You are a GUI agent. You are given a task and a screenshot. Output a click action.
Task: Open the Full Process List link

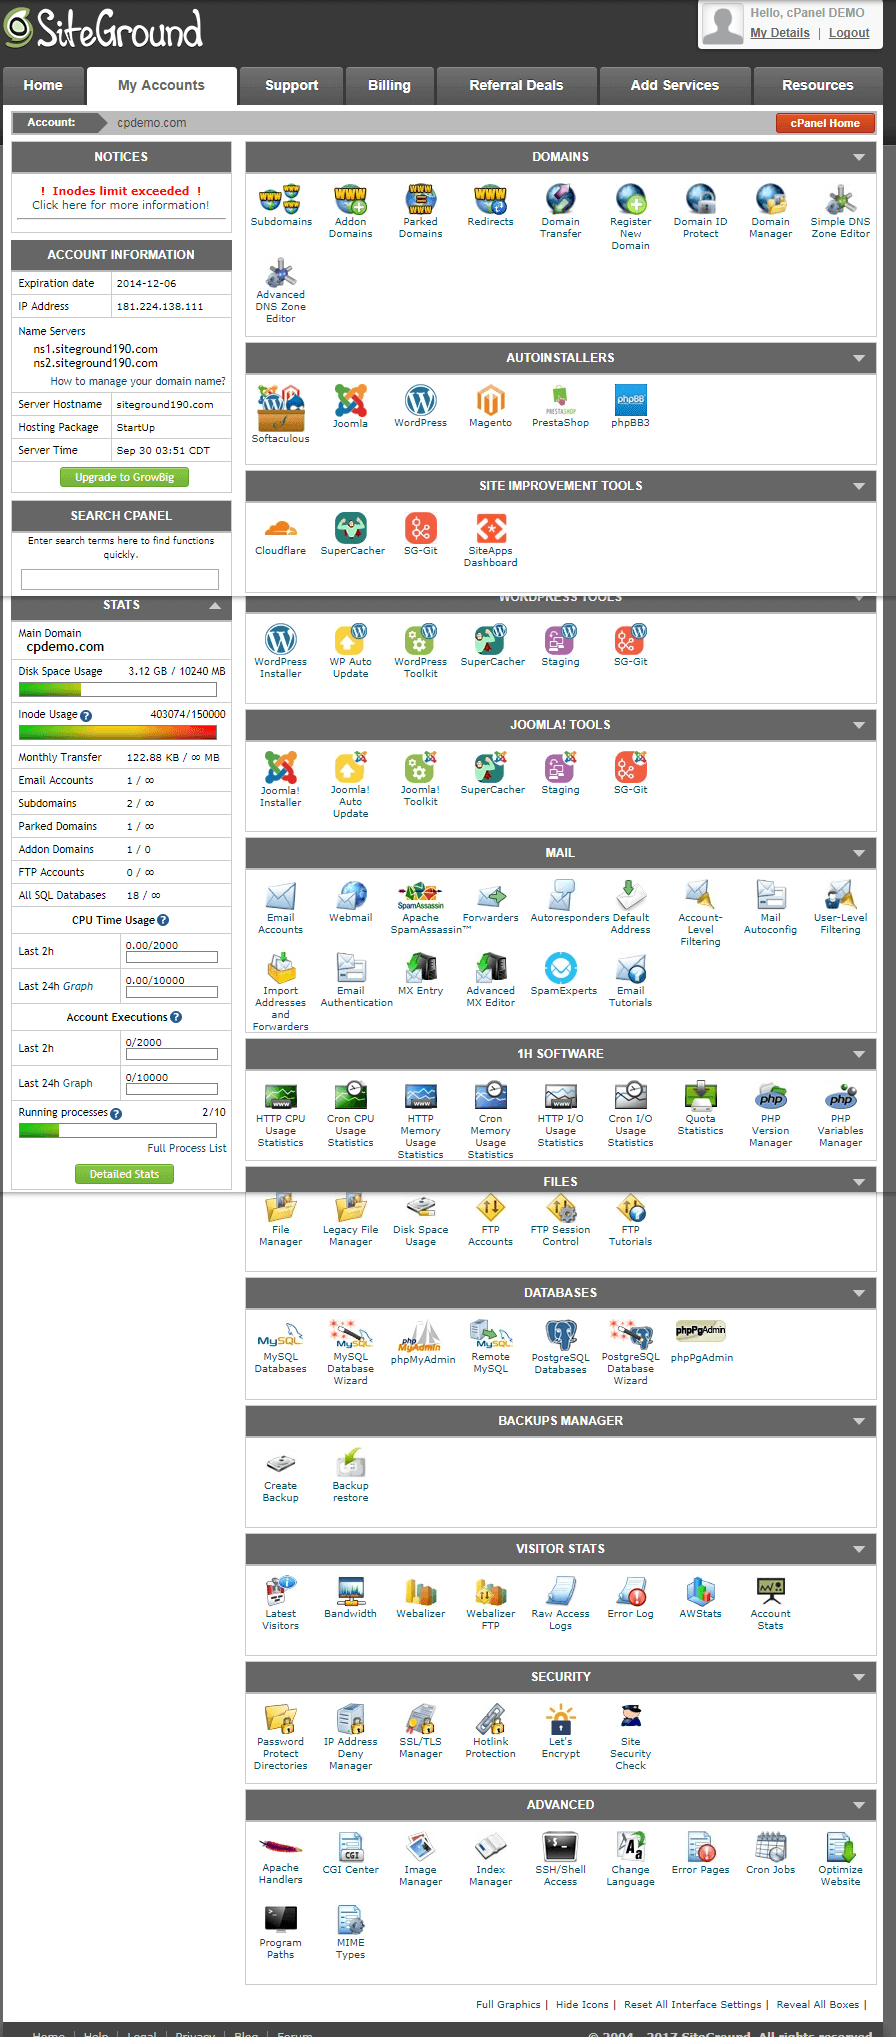pyautogui.click(x=187, y=1148)
